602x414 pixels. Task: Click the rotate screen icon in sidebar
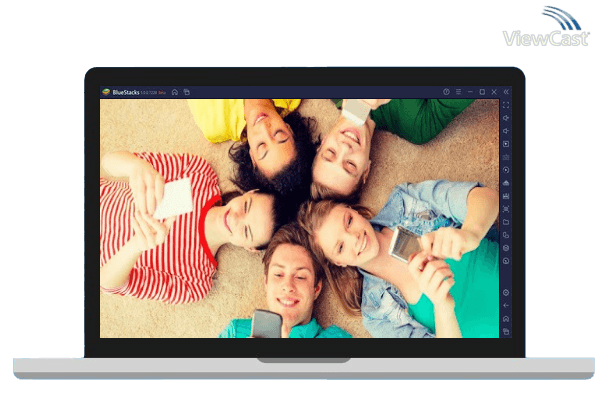[506, 235]
